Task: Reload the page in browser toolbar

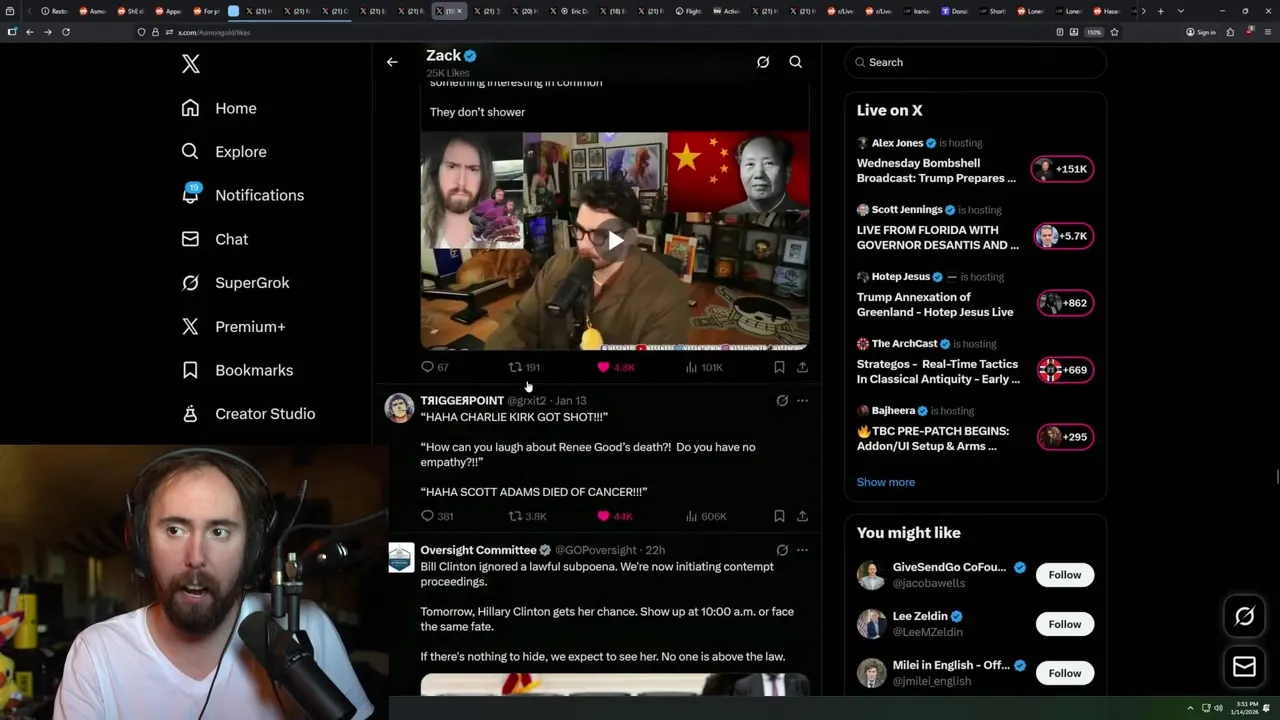Action: (x=66, y=32)
